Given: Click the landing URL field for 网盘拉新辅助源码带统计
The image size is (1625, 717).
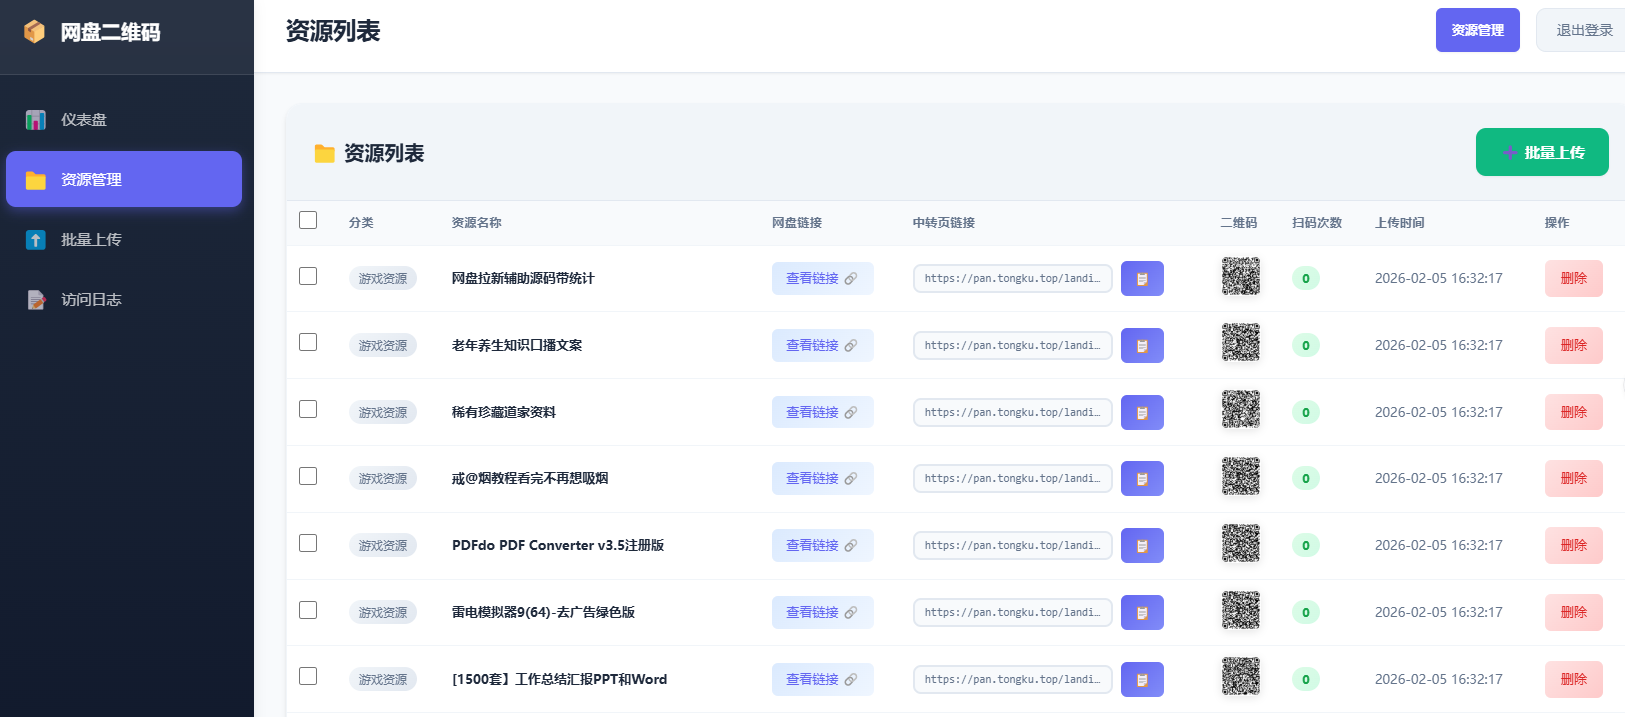Looking at the screenshot, I should [1013, 278].
